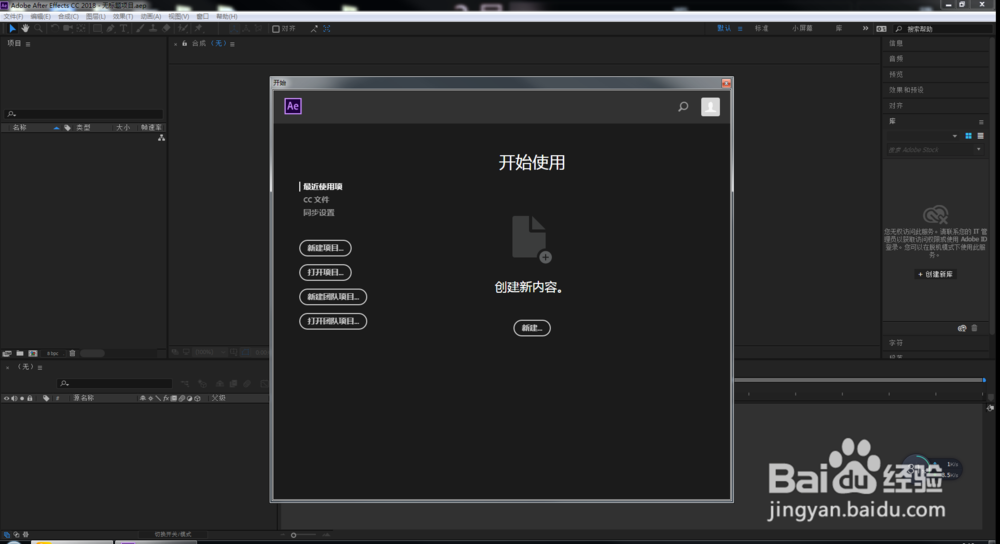Click the search icon in Start dialog
Screen dimensions: 1000x544
[683, 107]
